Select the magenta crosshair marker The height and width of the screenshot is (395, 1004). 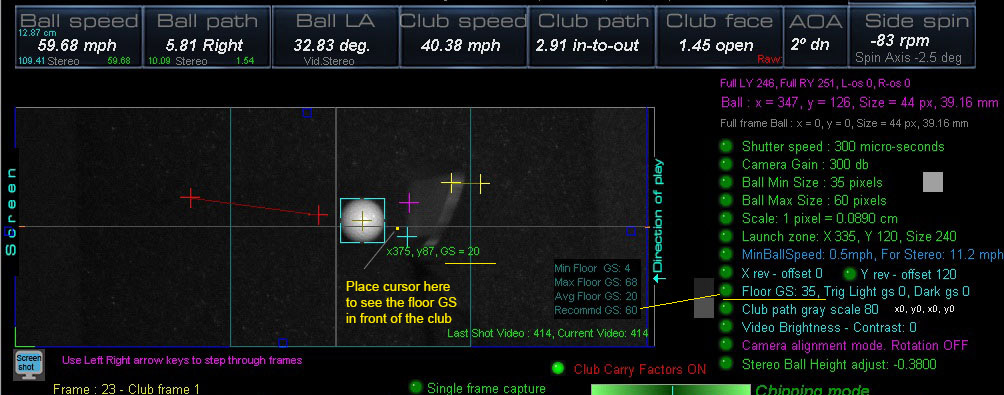point(409,203)
